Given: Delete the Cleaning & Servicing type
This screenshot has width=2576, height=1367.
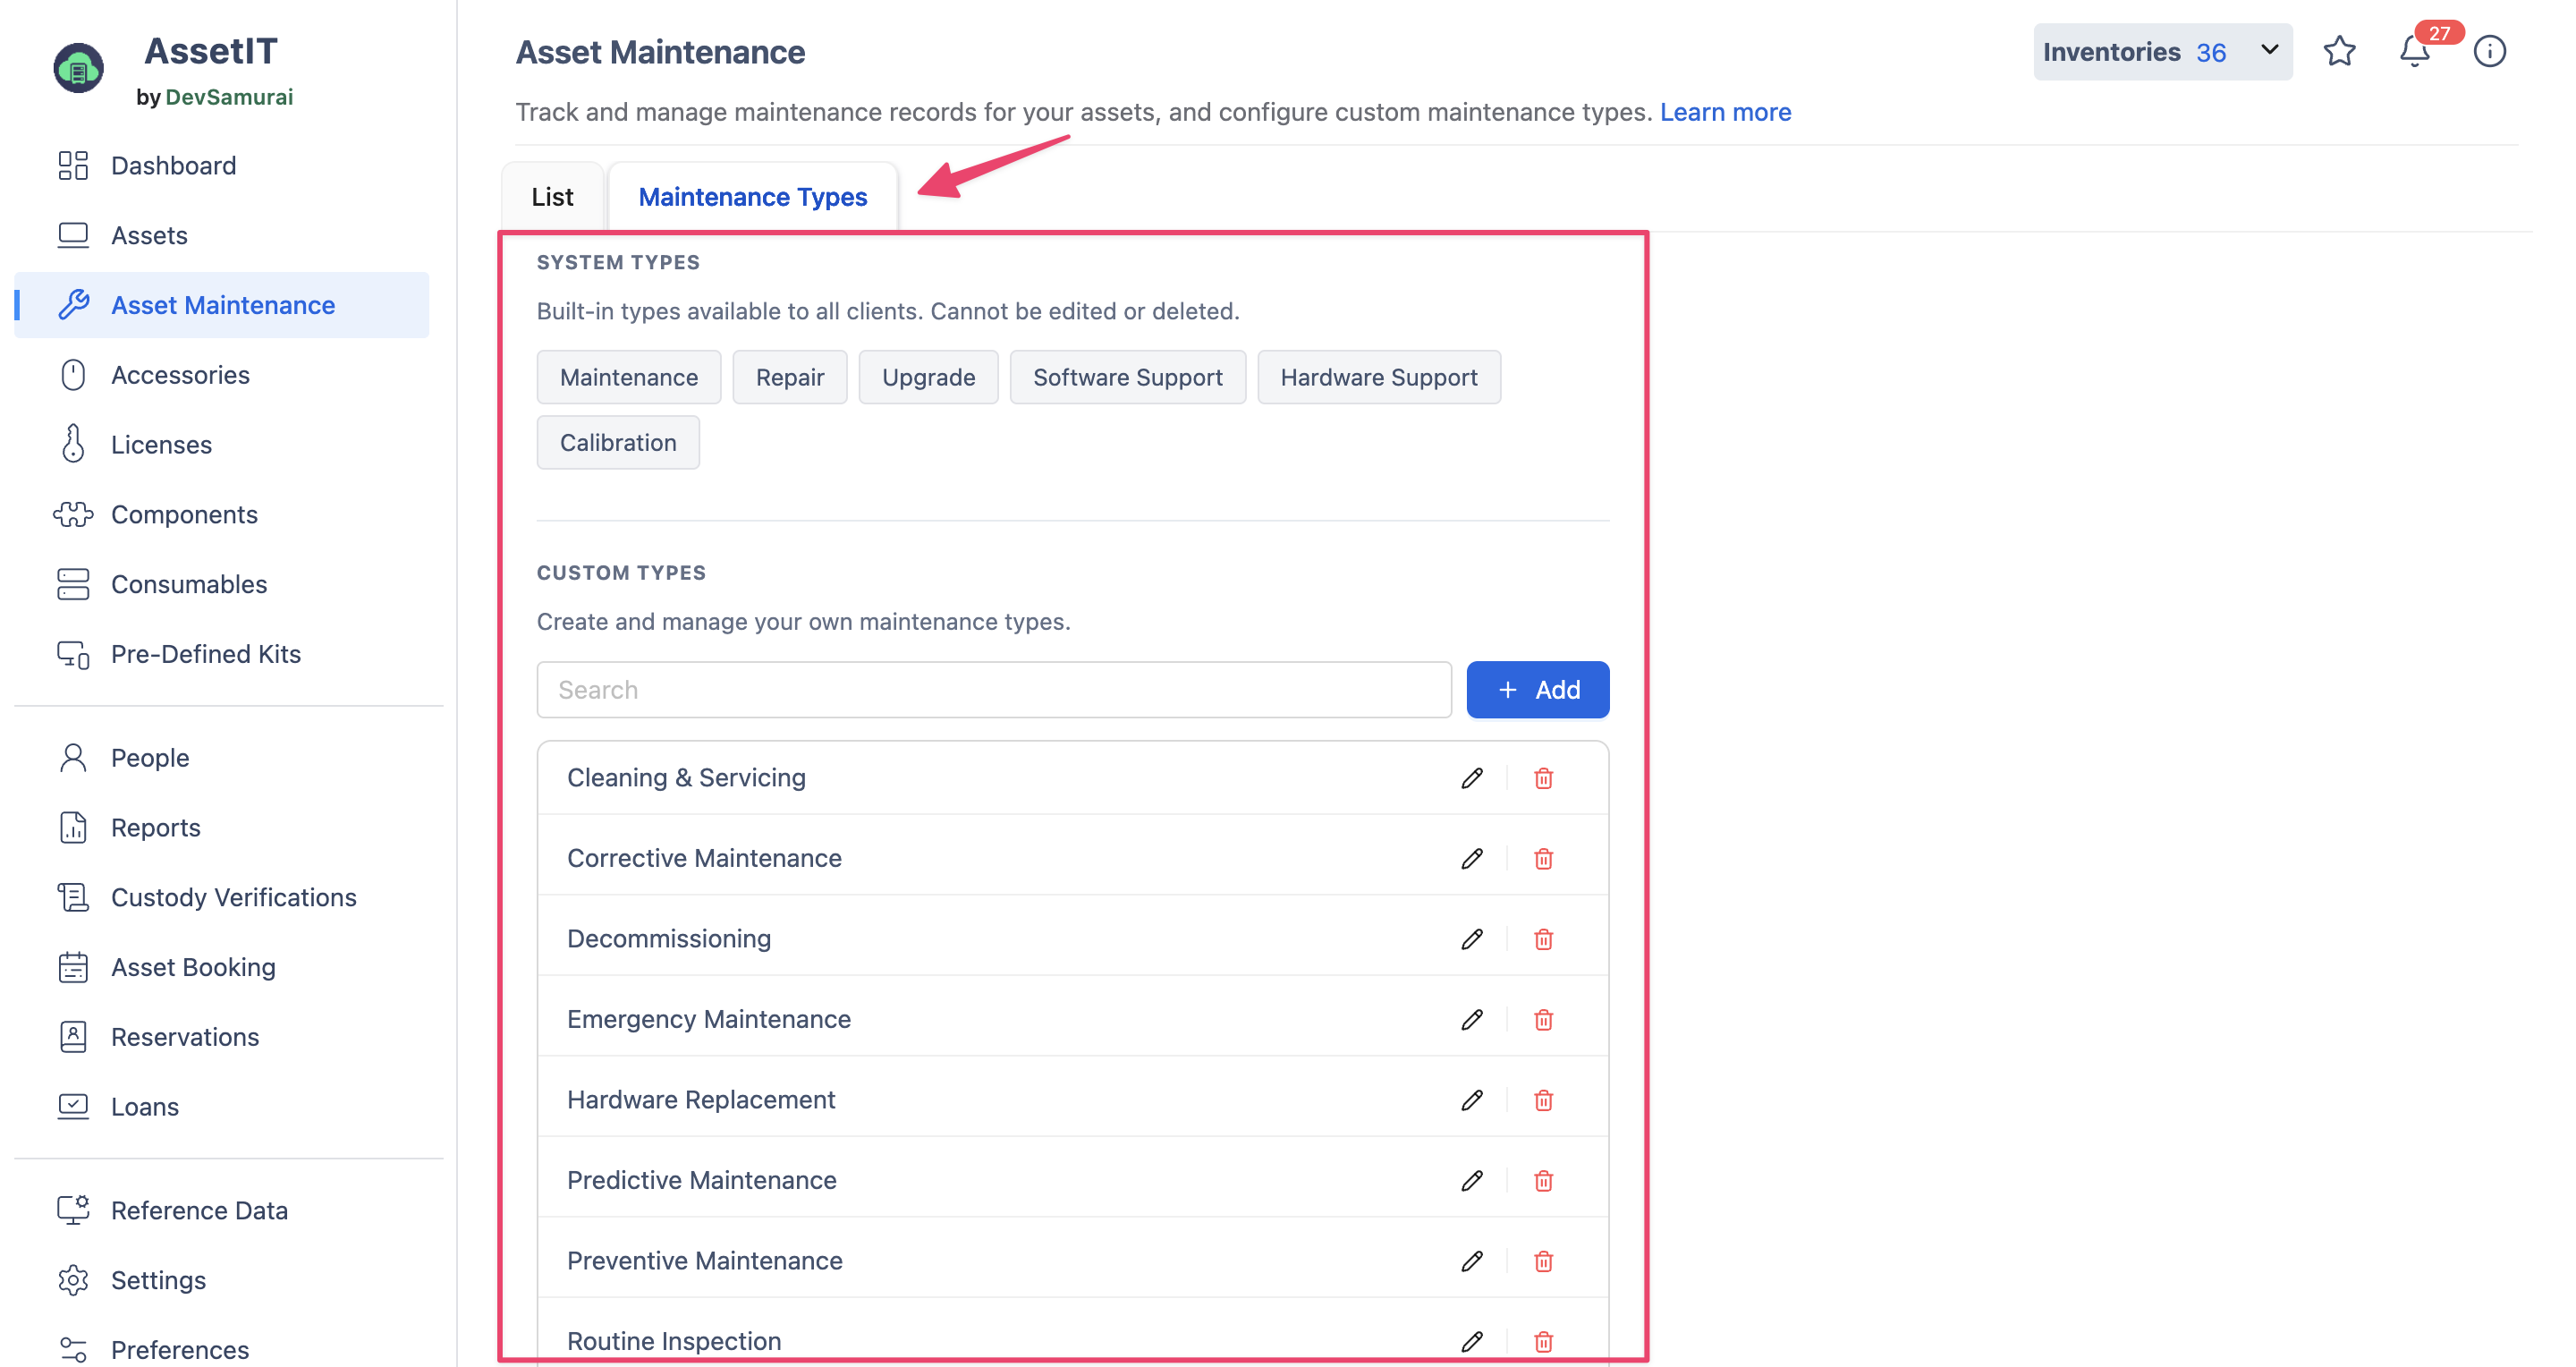Looking at the screenshot, I should [1543, 778].
